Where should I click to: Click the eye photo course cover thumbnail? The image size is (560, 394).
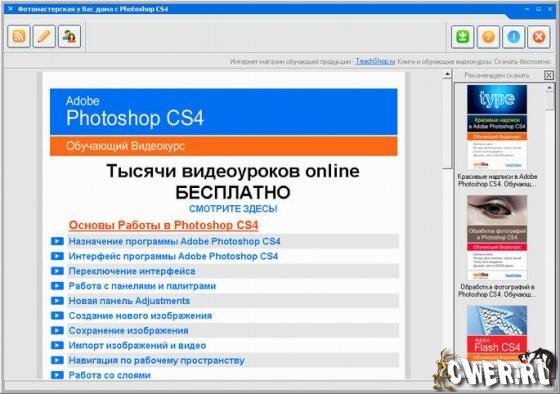point(497,238)
